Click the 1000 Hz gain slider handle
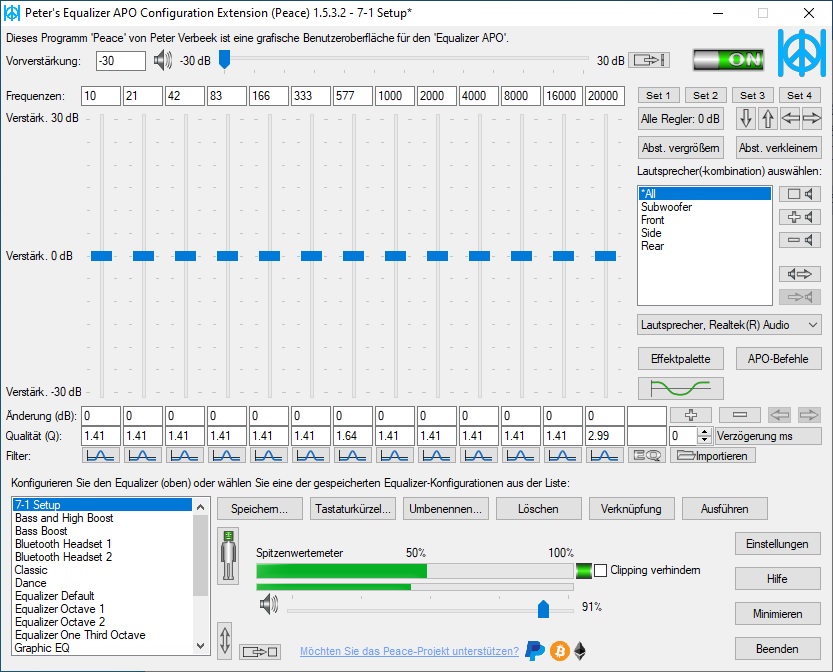 pyautogui.click(x=395, y=256)
